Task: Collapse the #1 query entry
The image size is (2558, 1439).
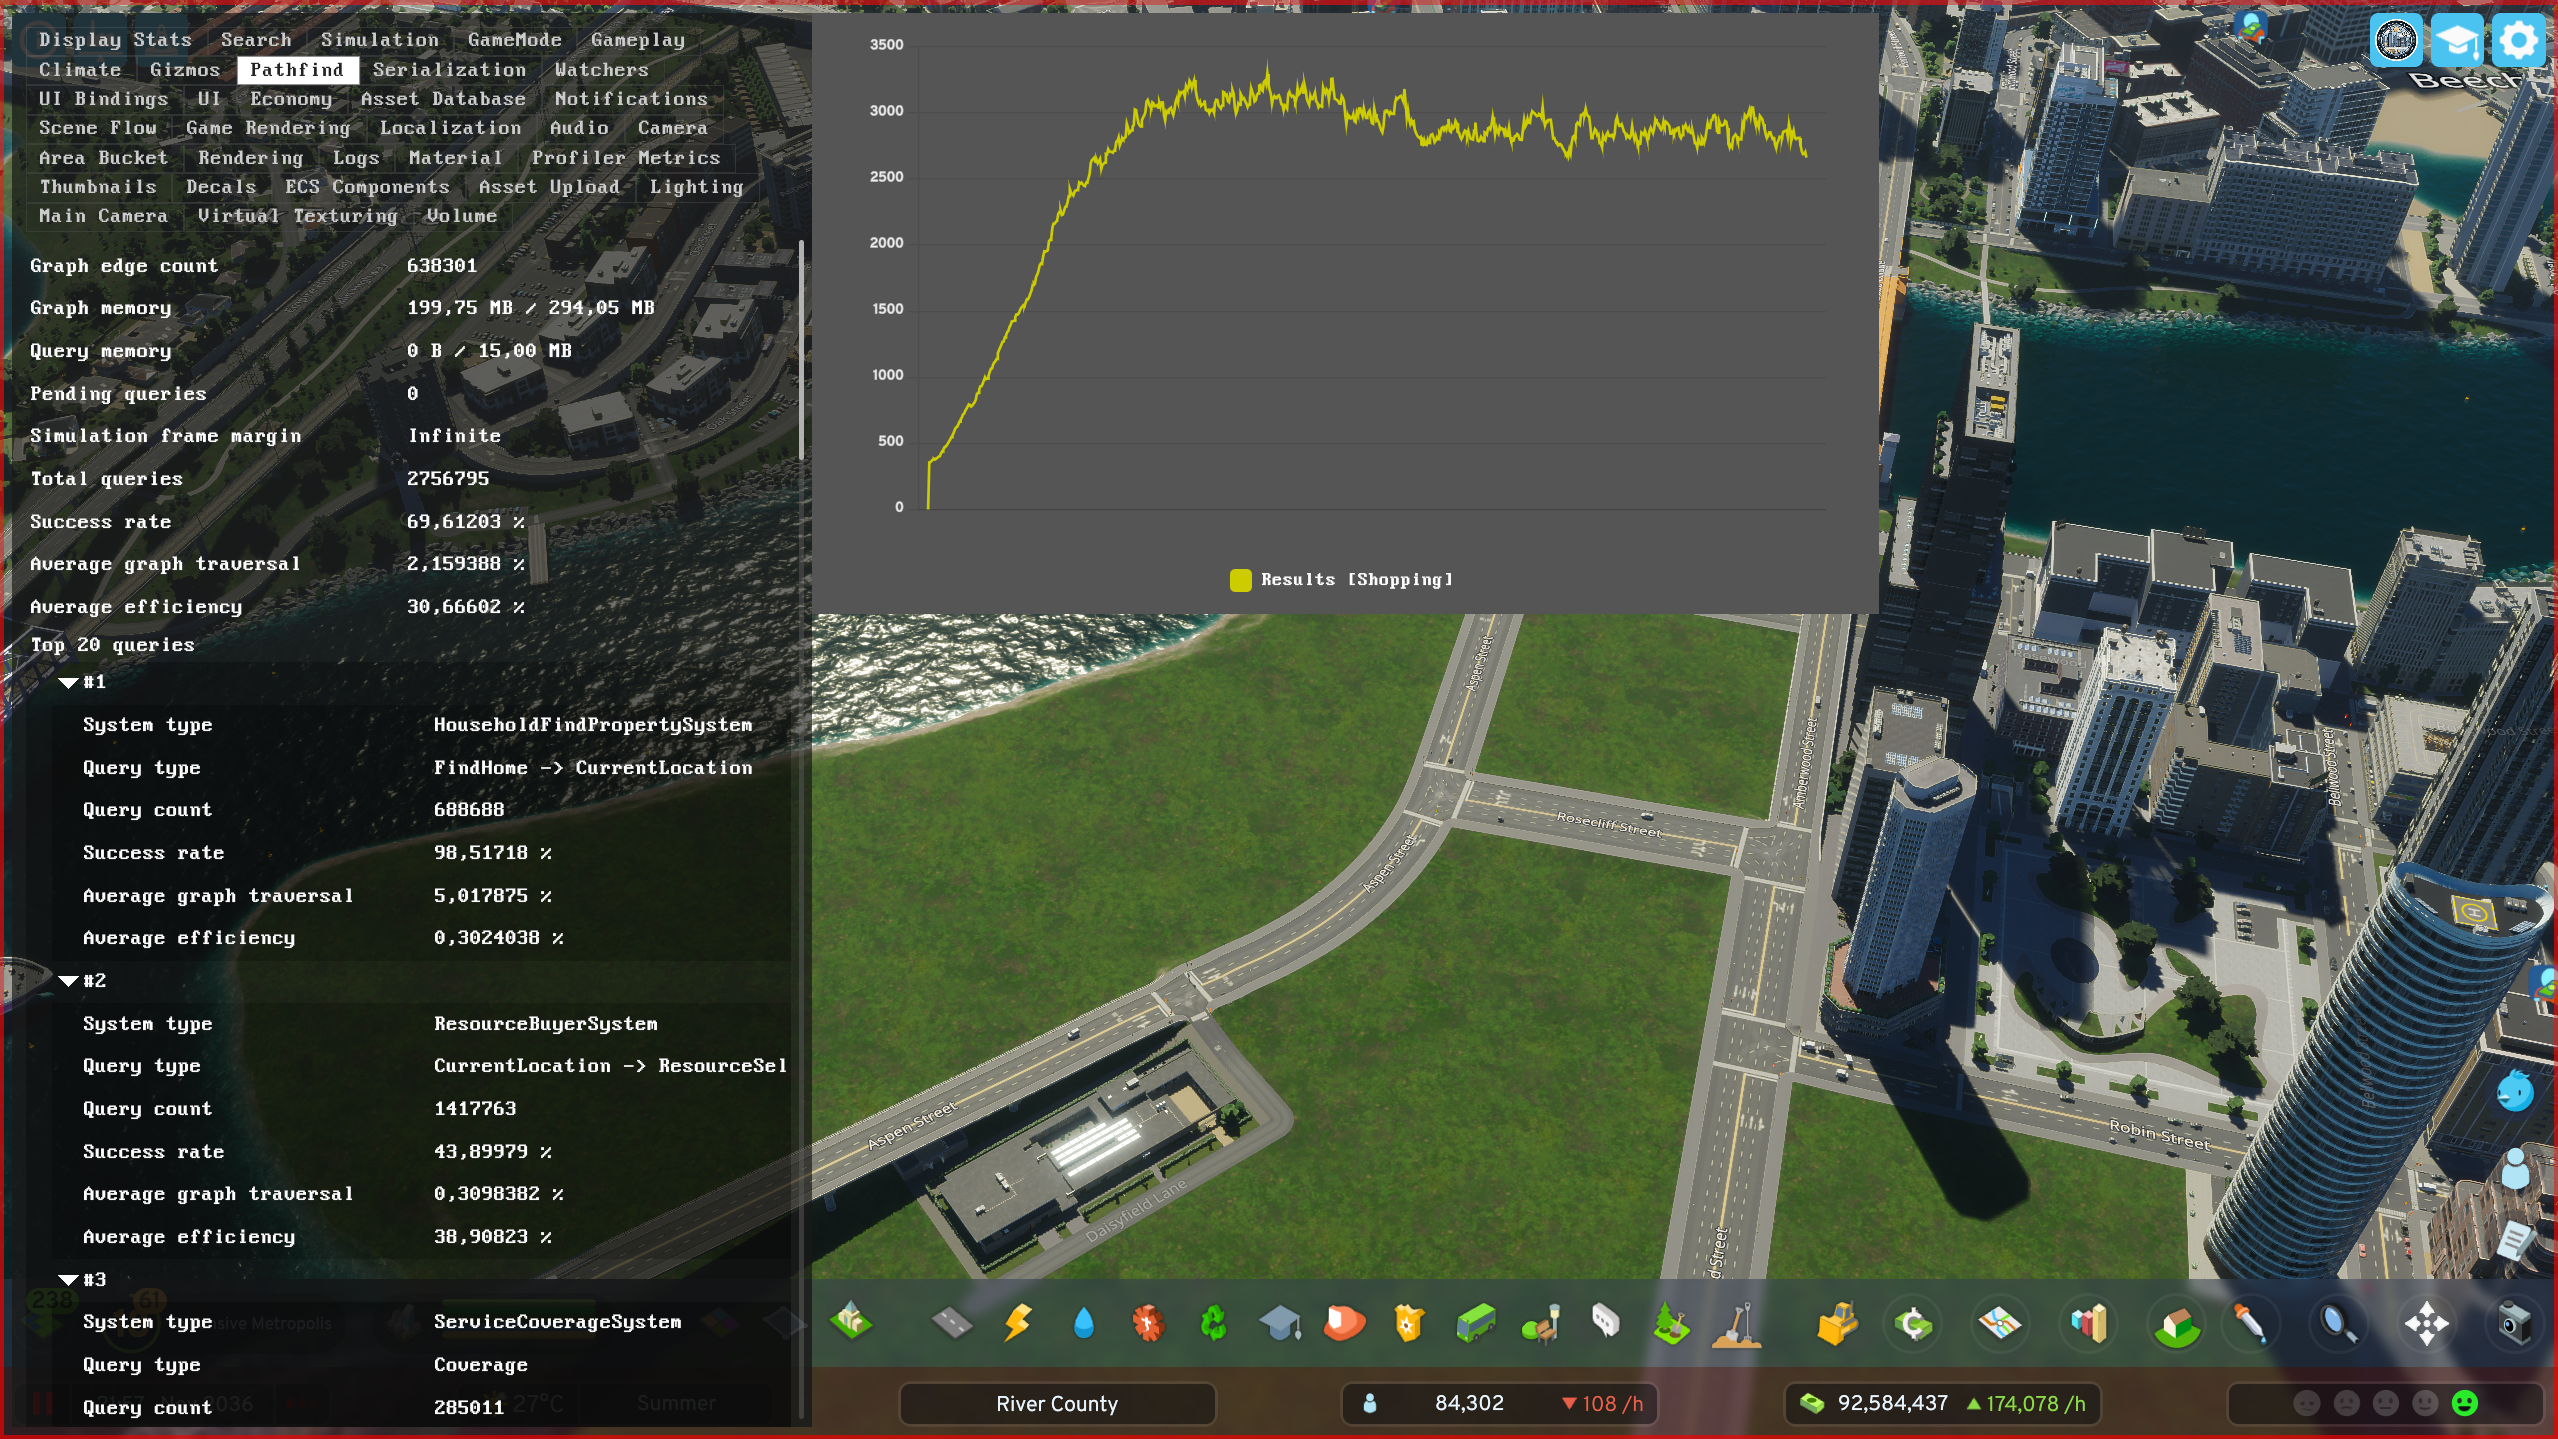Action: coord(68,683)
